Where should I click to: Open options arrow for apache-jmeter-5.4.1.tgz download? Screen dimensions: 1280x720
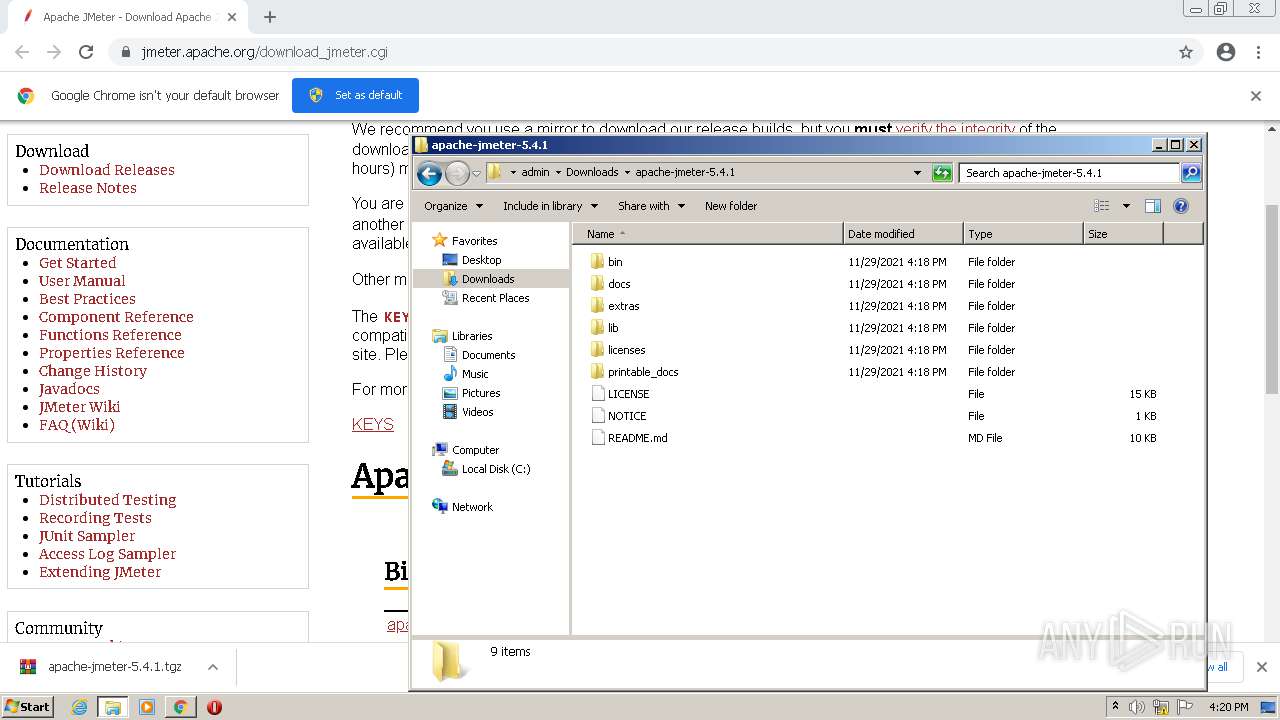[x=212, y=667]
